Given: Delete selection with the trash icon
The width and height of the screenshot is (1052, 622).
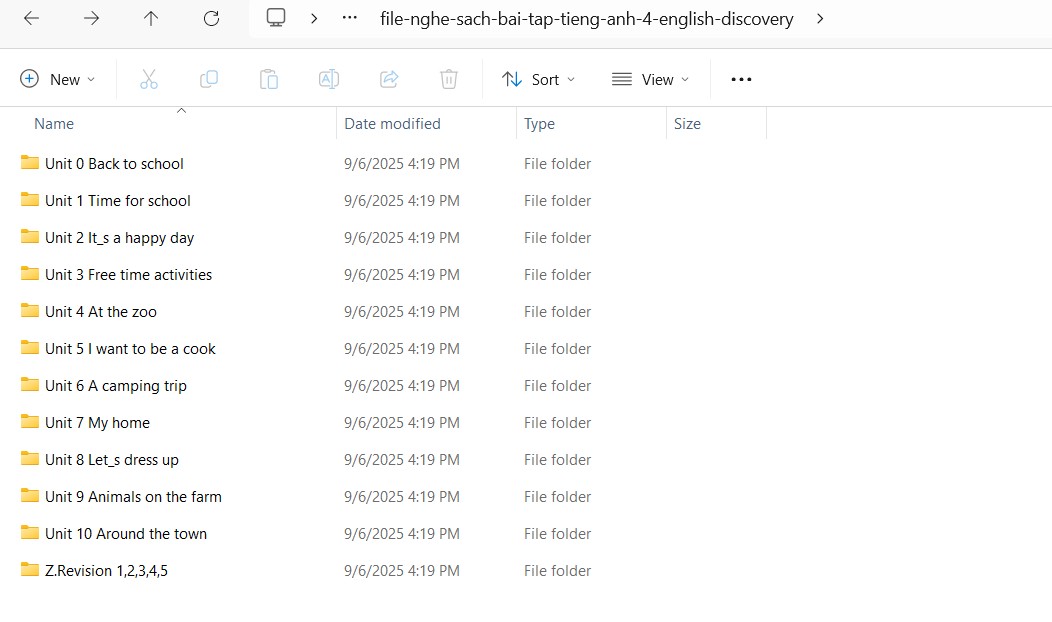Looking at the screenshot, I should coord(449,79).
